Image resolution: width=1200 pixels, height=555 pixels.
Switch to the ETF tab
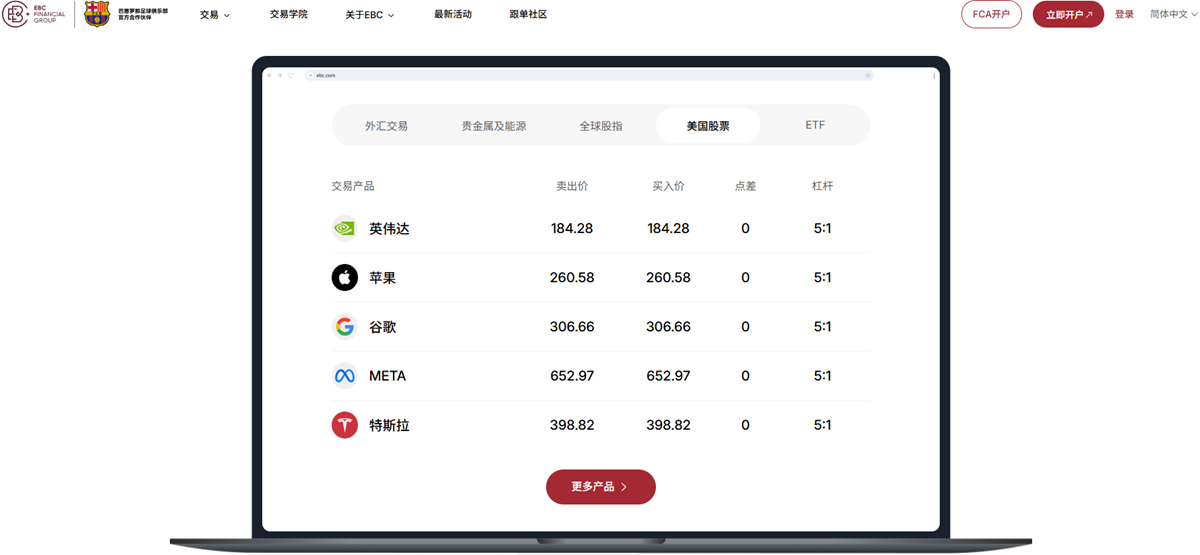click(x=815, y=126)
